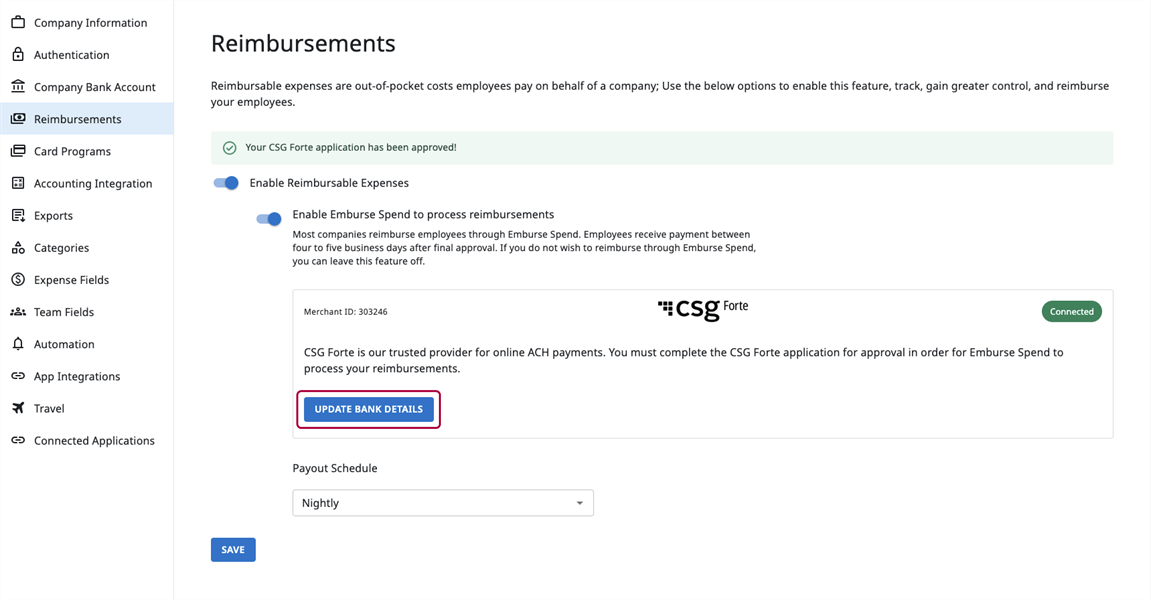Click the Team Fields people icon
This screenshot has width=1151, height=600.
[18, 312]
